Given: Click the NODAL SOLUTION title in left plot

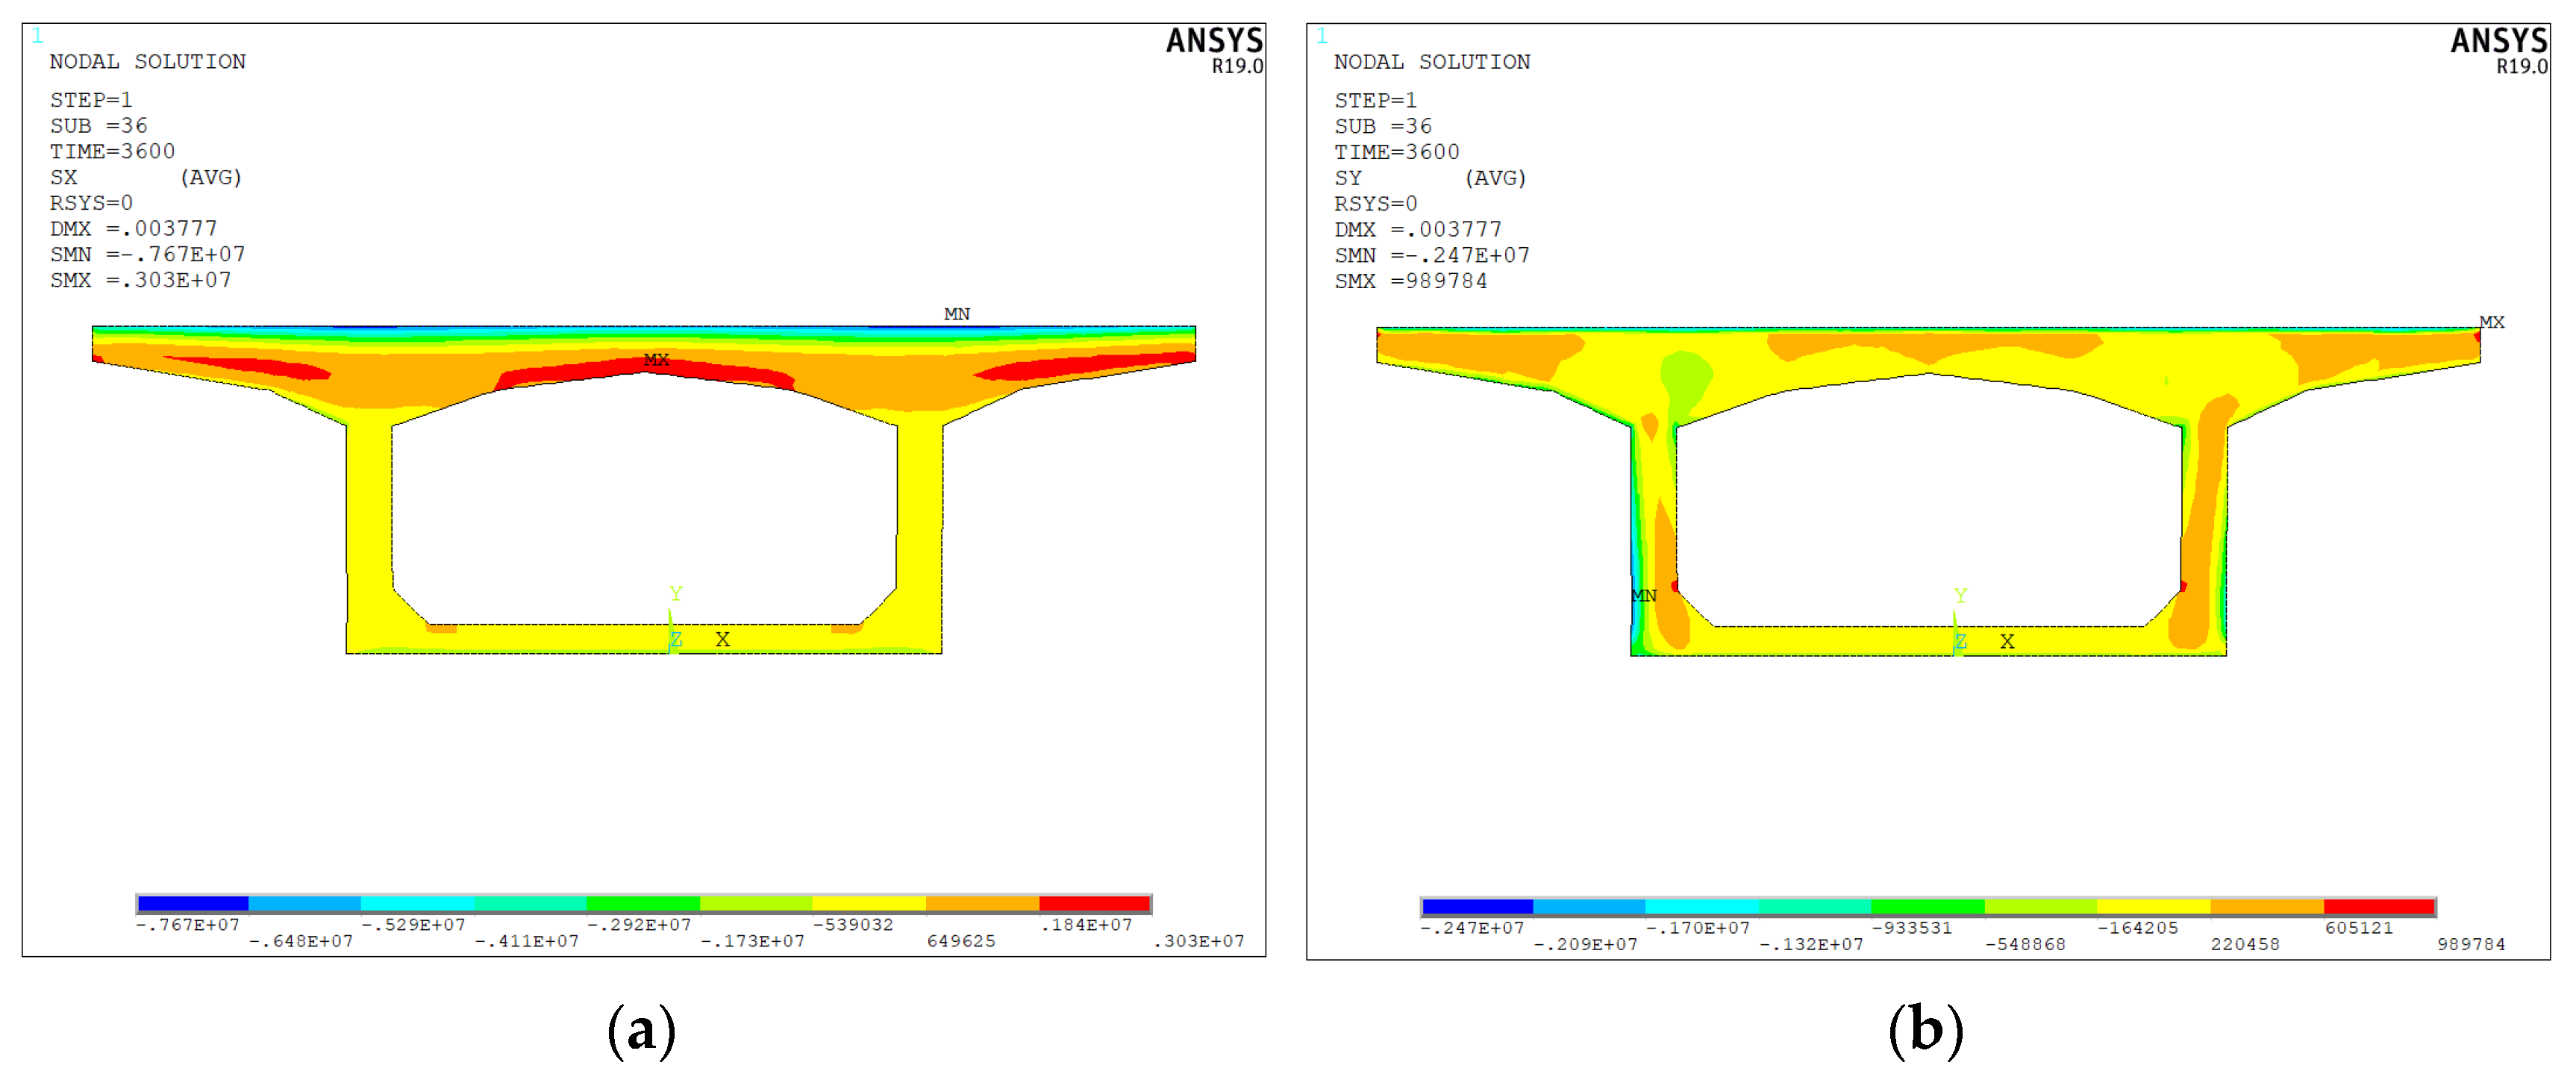Looking at the screenshot, I should click(x=148, y=62).
